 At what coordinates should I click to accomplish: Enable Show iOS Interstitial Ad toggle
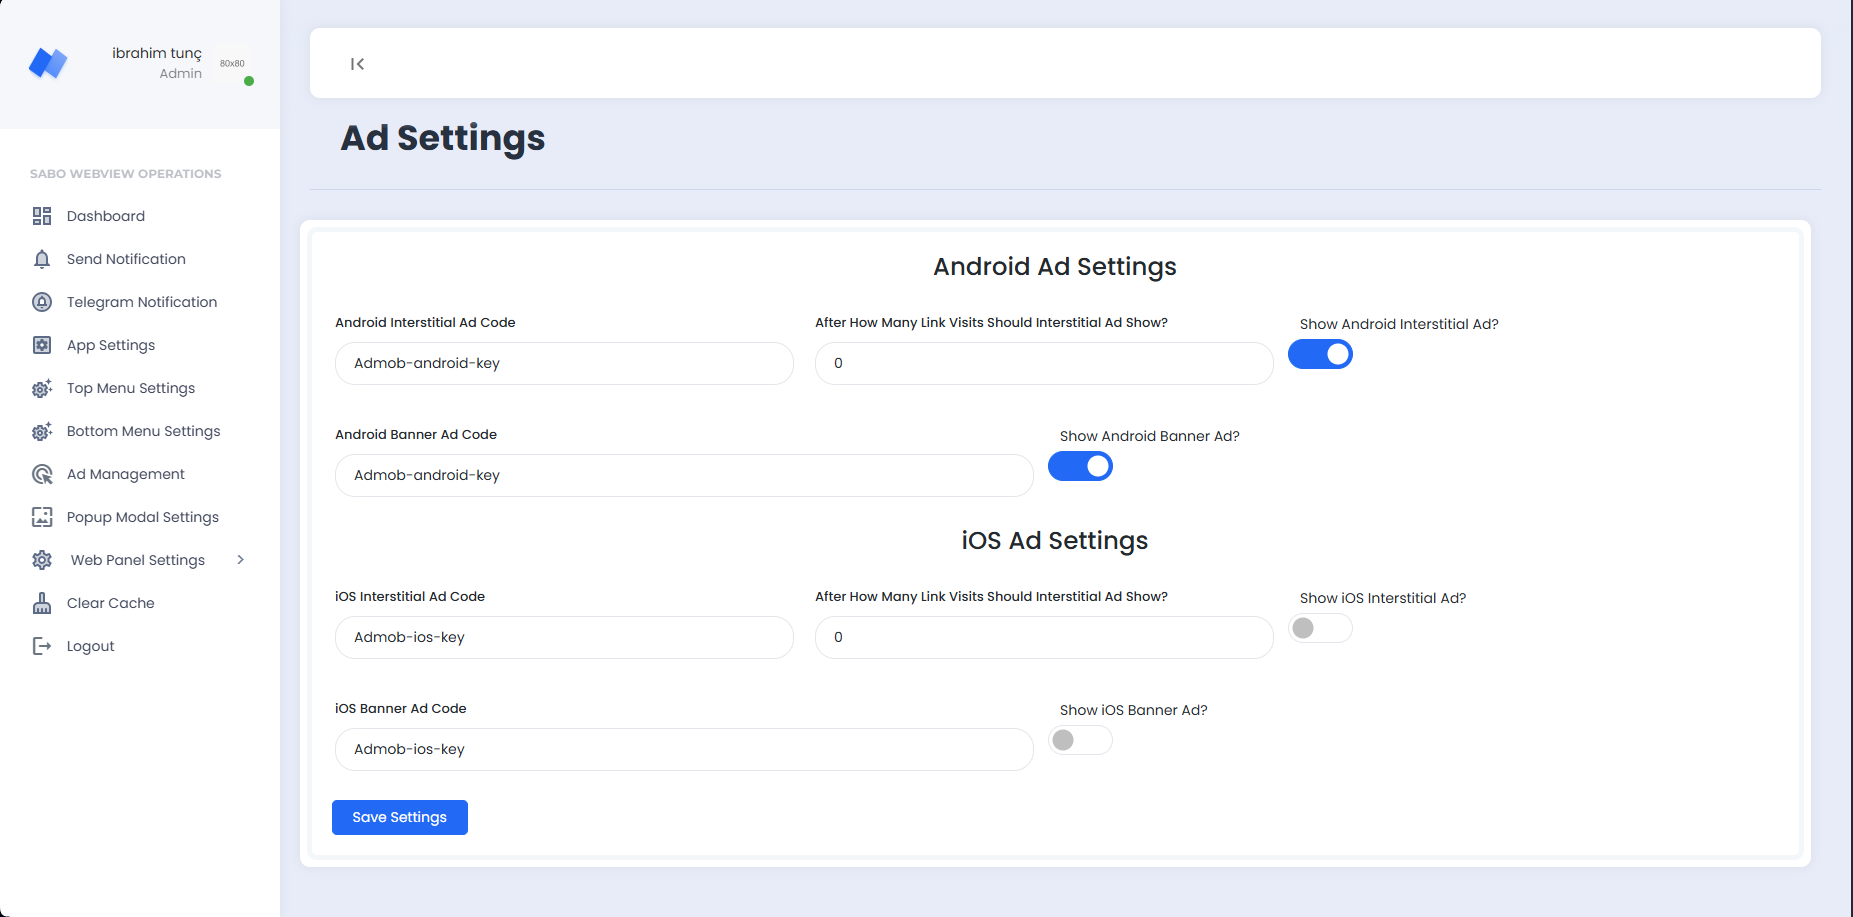[x=1320, y=628]
